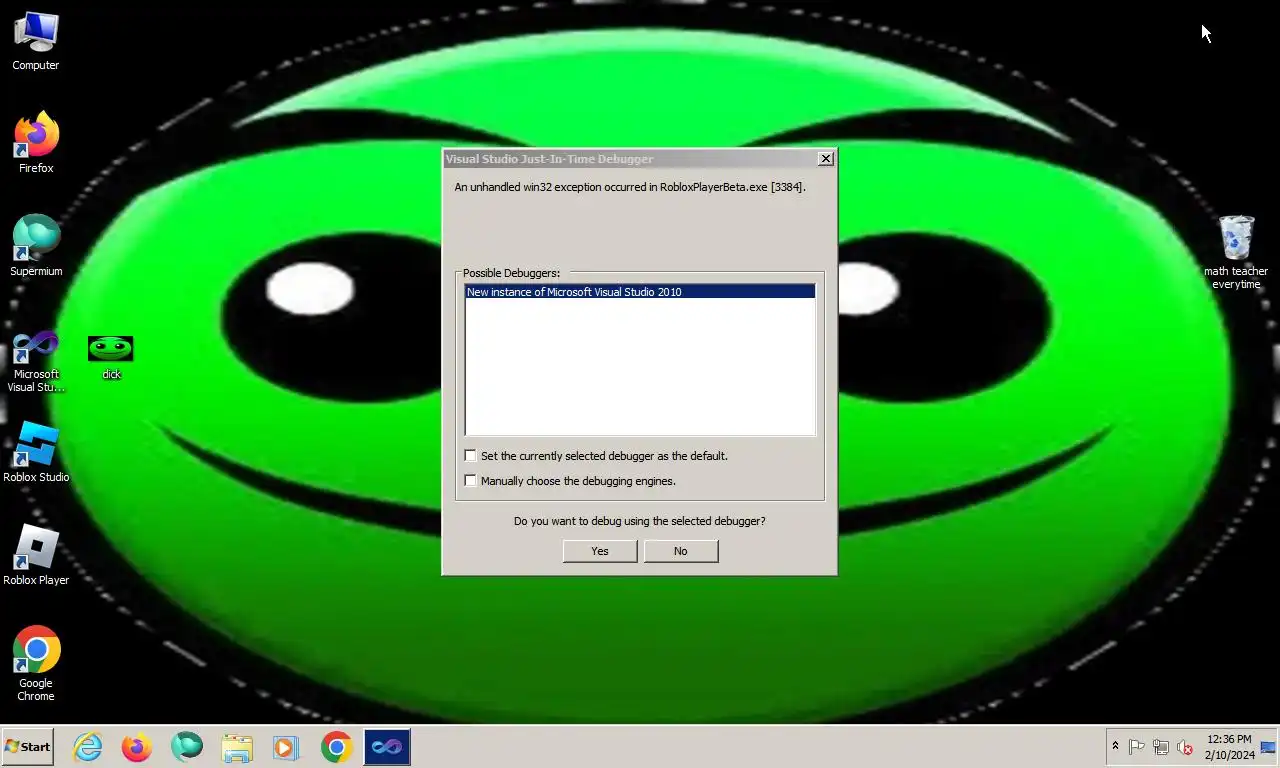The height and width of the screenshot is (768, 1280).
Task: Select New instance of Microsoft Visual Studio 2010
Action: click(640, 292)
